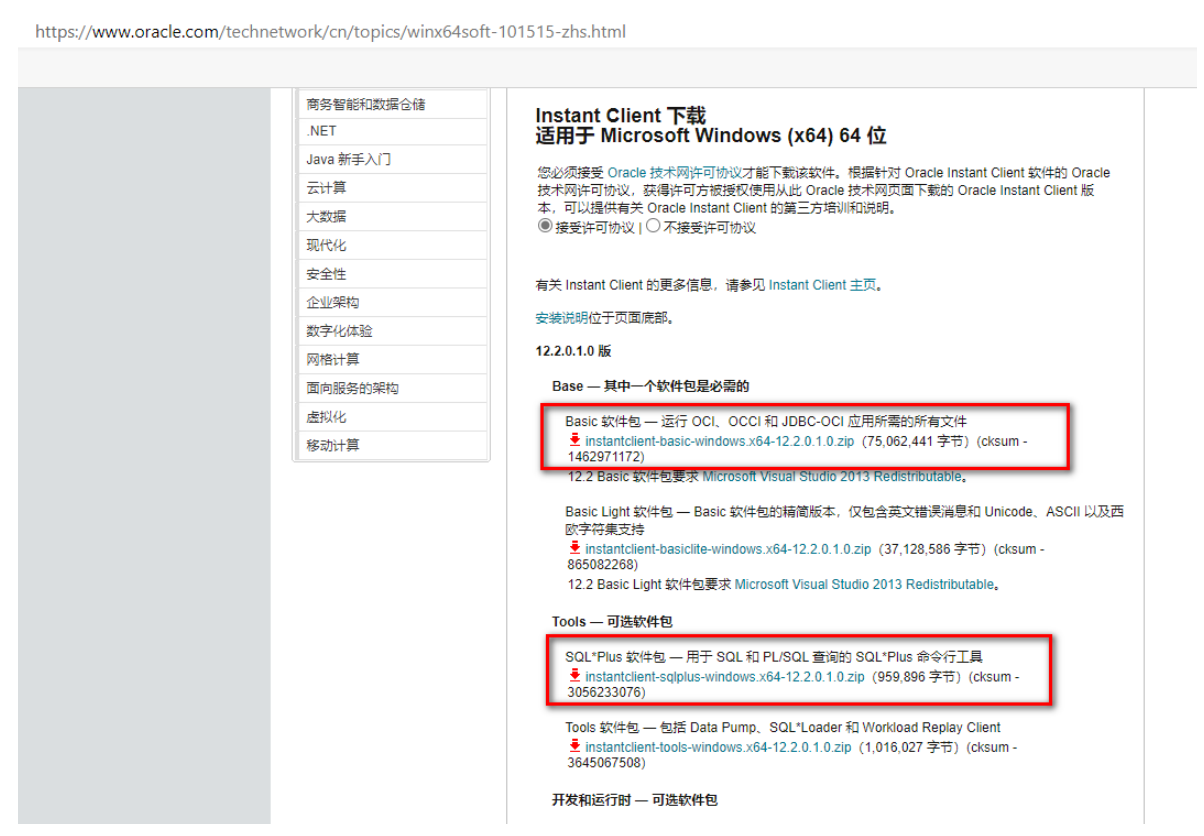
Task: Click the download icon beside instantclient-tools-windows zip
Action: tap(575, 746)
